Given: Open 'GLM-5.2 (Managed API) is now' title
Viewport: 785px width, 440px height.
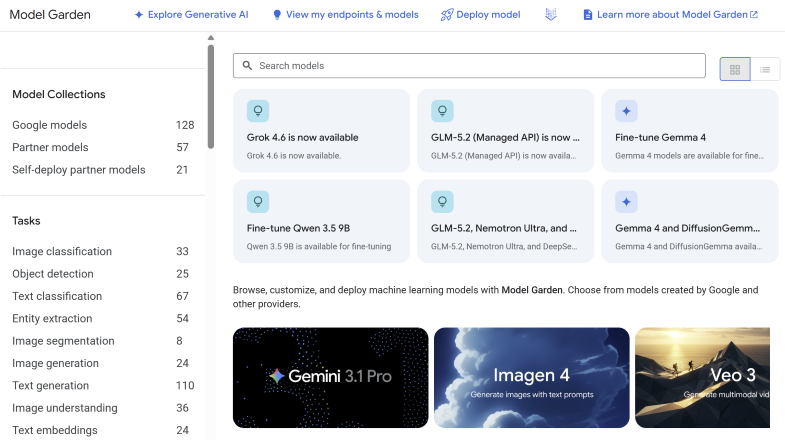Looking at the screenshot, I should pyautogui.click(x=505, y=137).
